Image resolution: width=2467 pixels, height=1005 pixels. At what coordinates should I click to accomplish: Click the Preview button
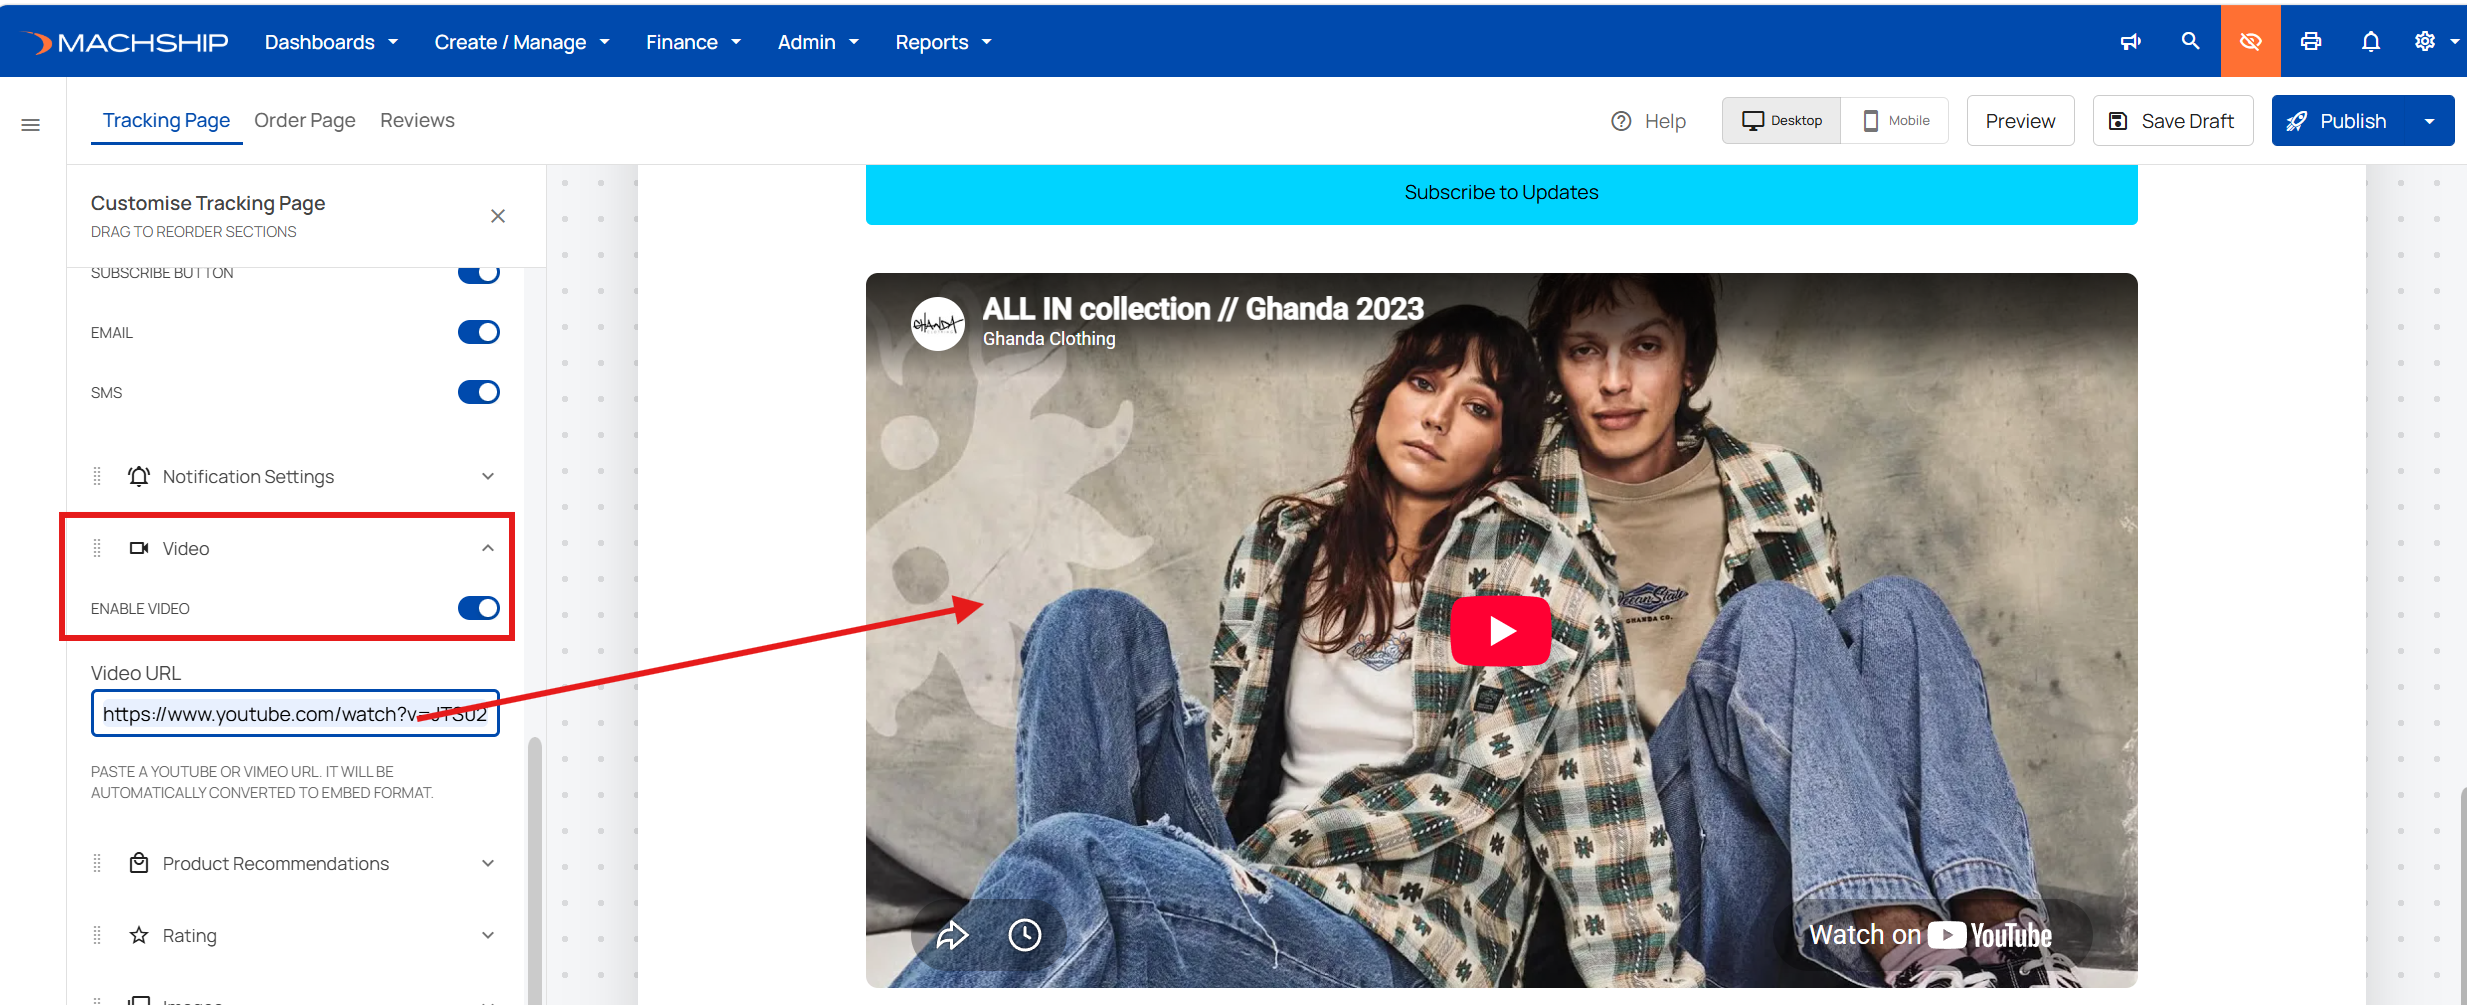[x=2020, y=121]
